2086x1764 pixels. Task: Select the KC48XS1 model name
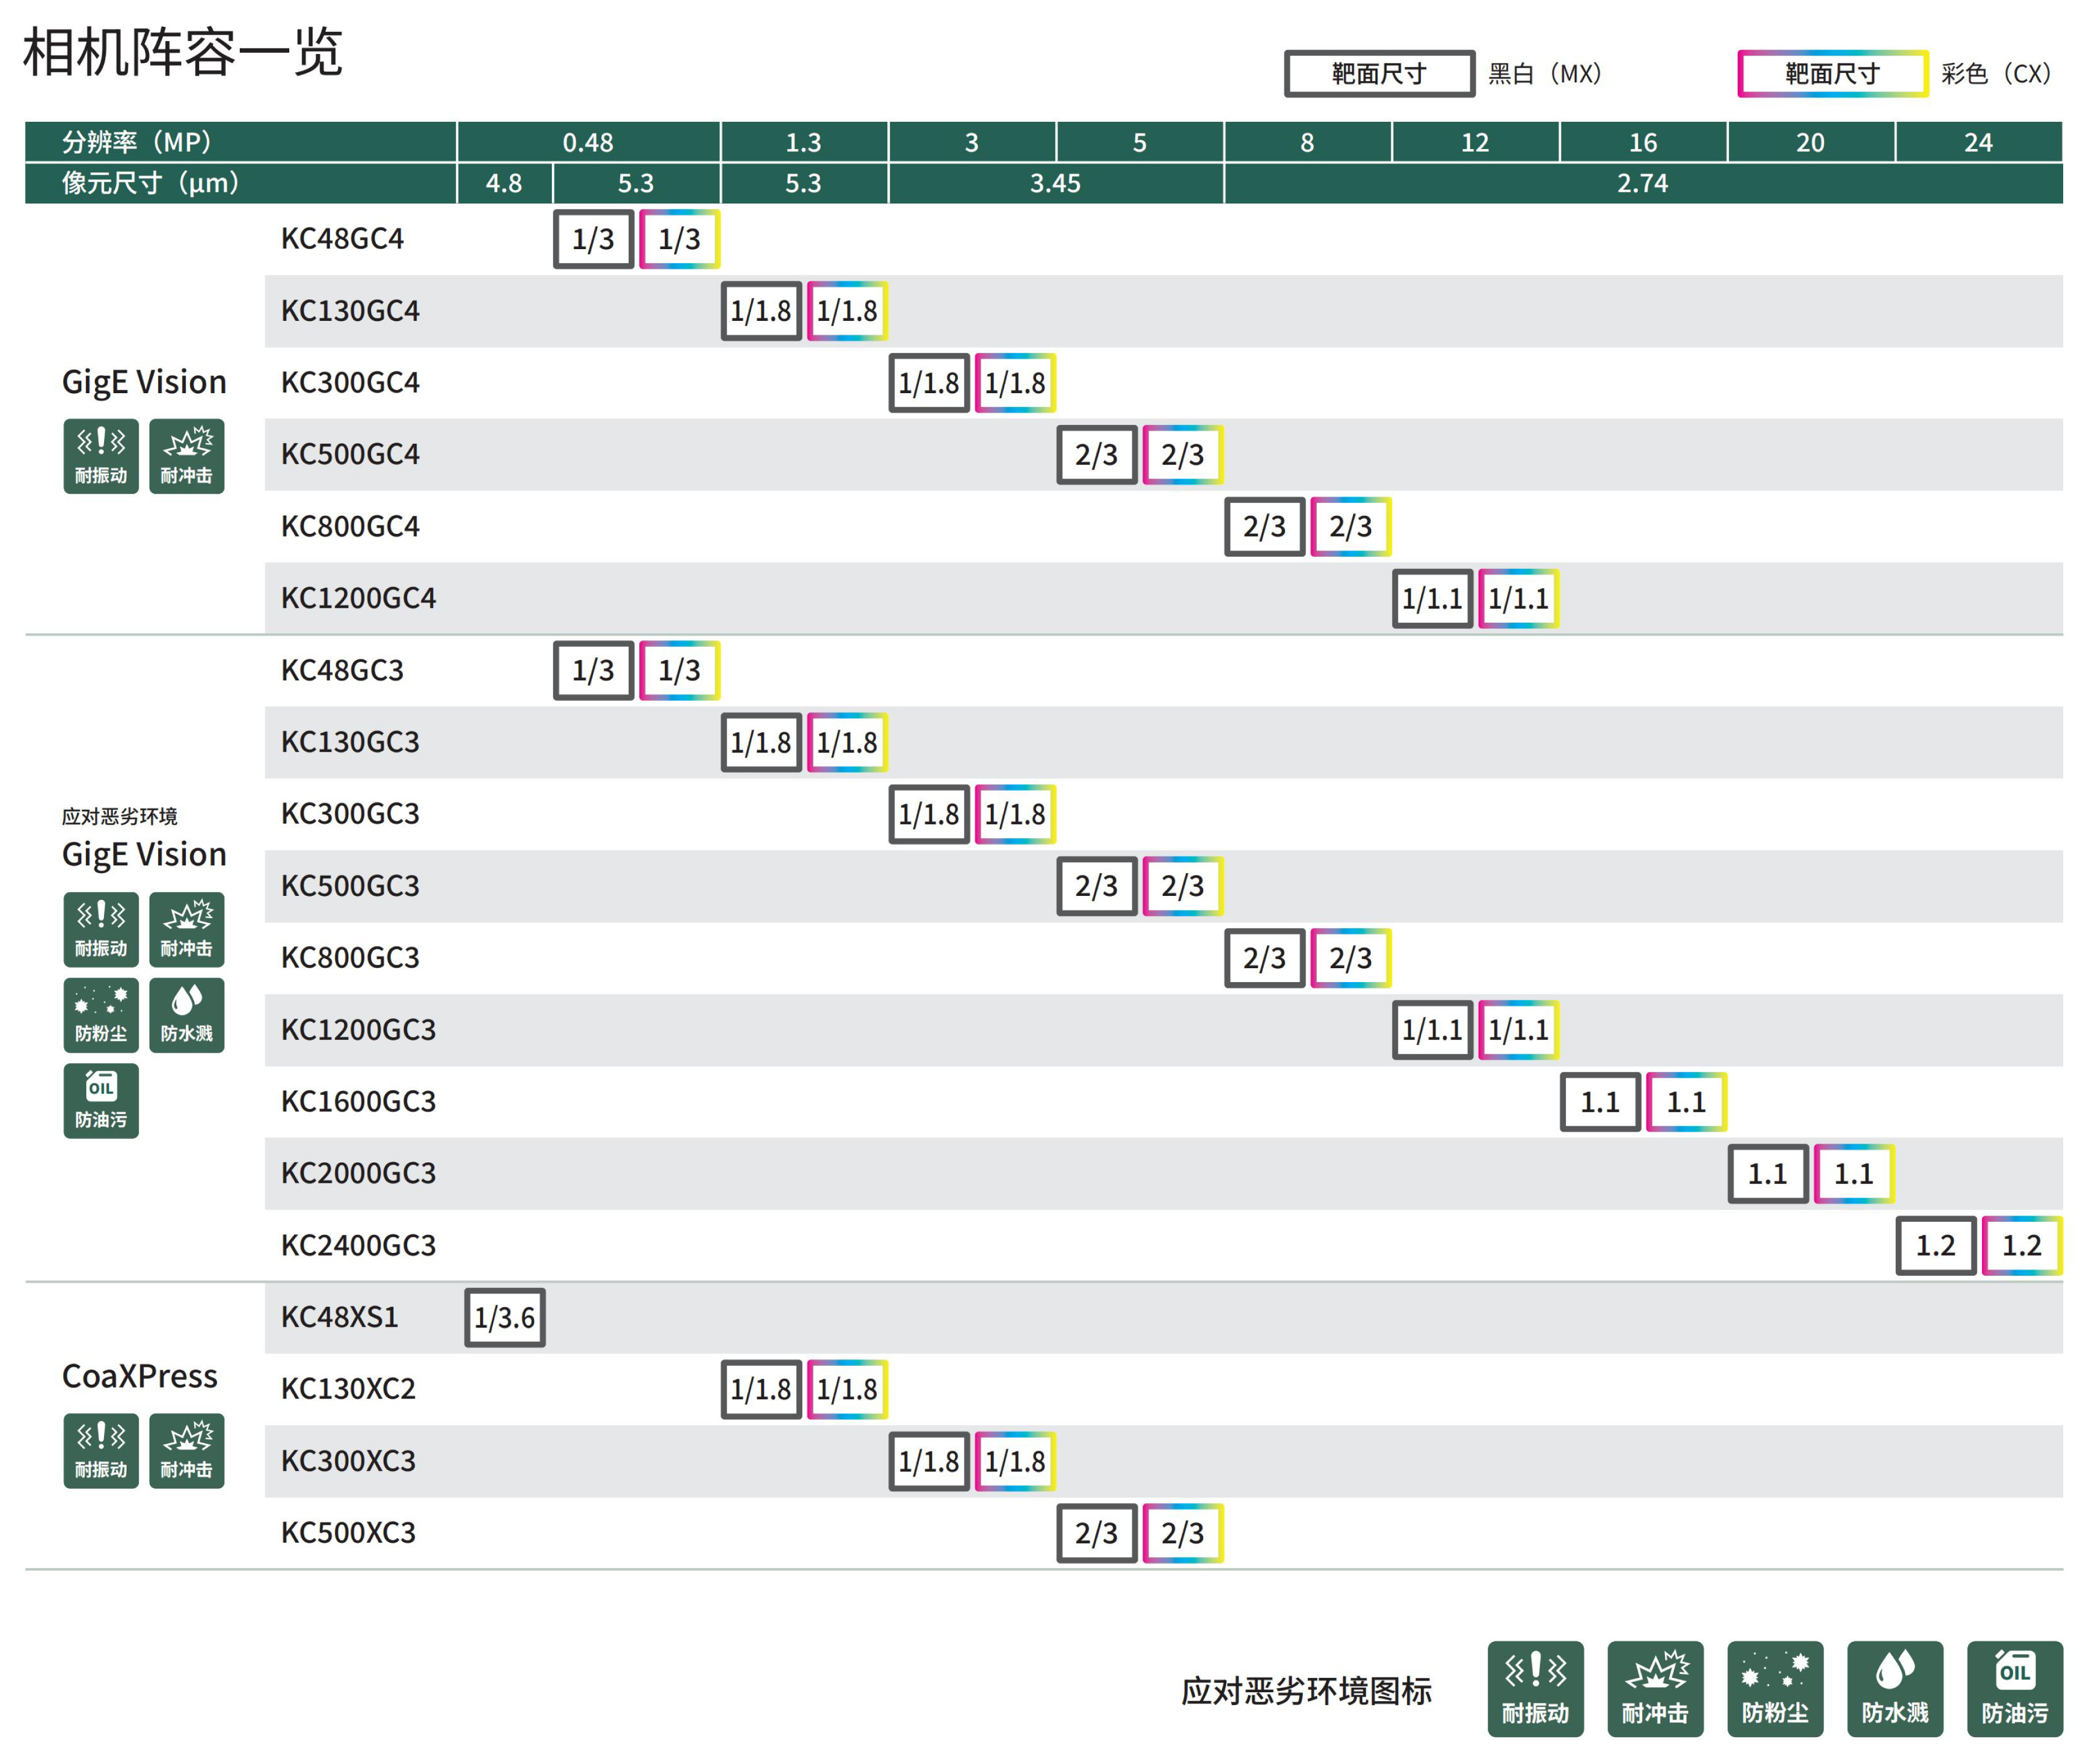click(x=339, y=1317)
